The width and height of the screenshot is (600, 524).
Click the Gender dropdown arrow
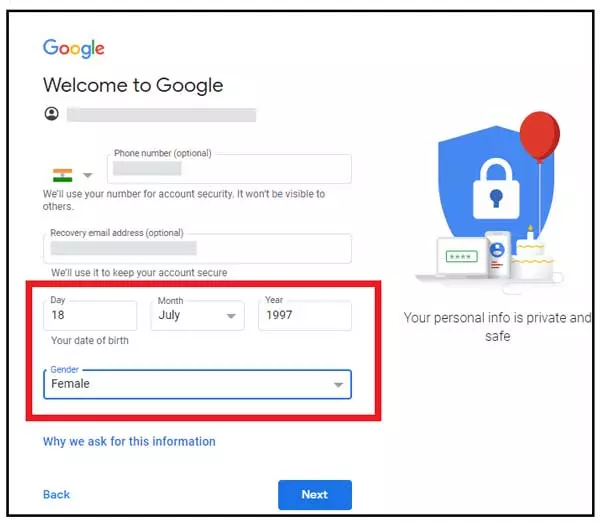(x=338, y=385)
